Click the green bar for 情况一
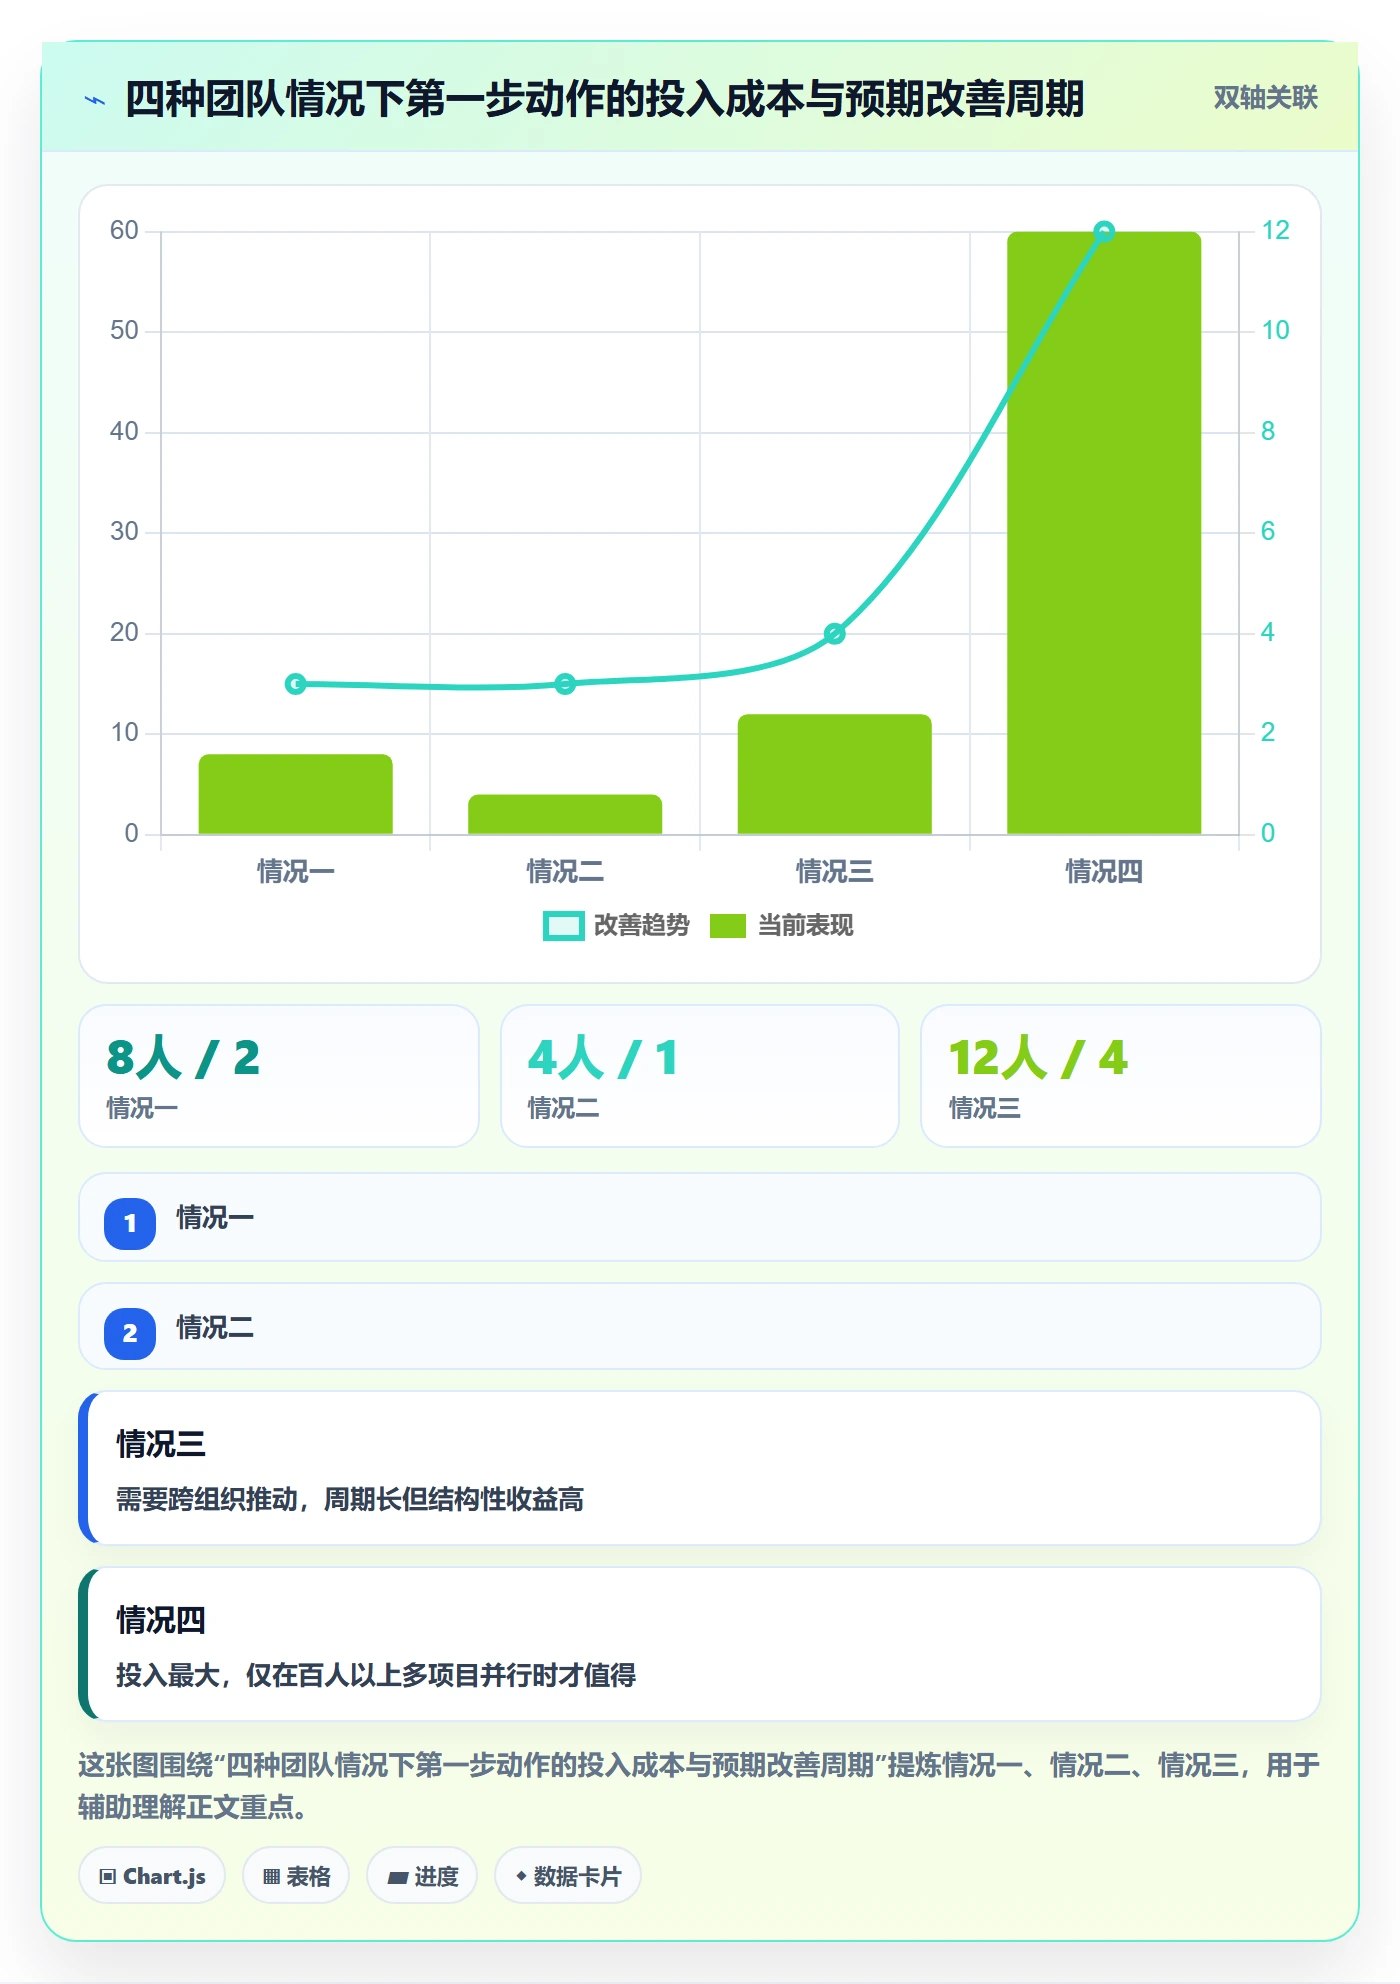The width and height of the screenshot is (1400, 1984). tap(296, 794)
